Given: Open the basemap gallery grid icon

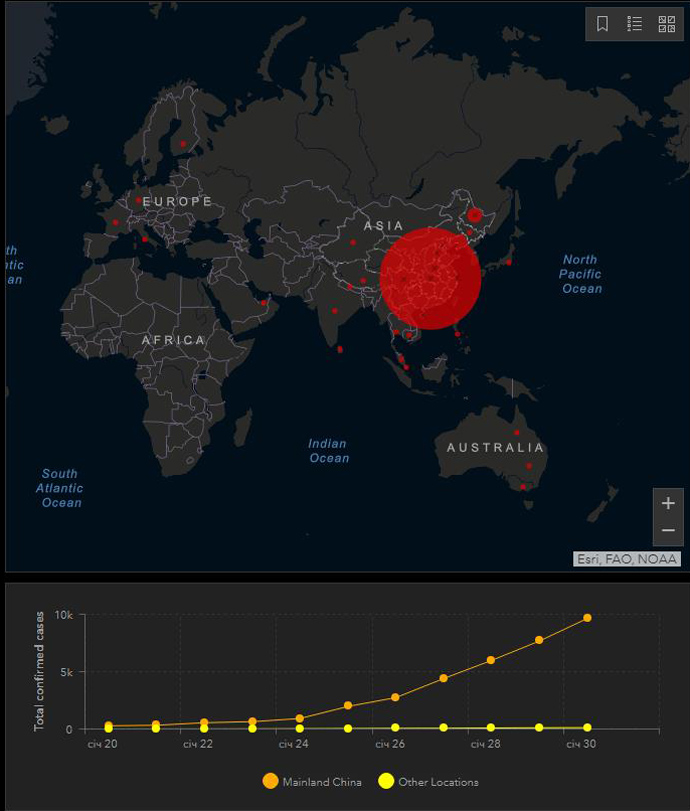Looking at the screenshot, I should click(667, 24).
